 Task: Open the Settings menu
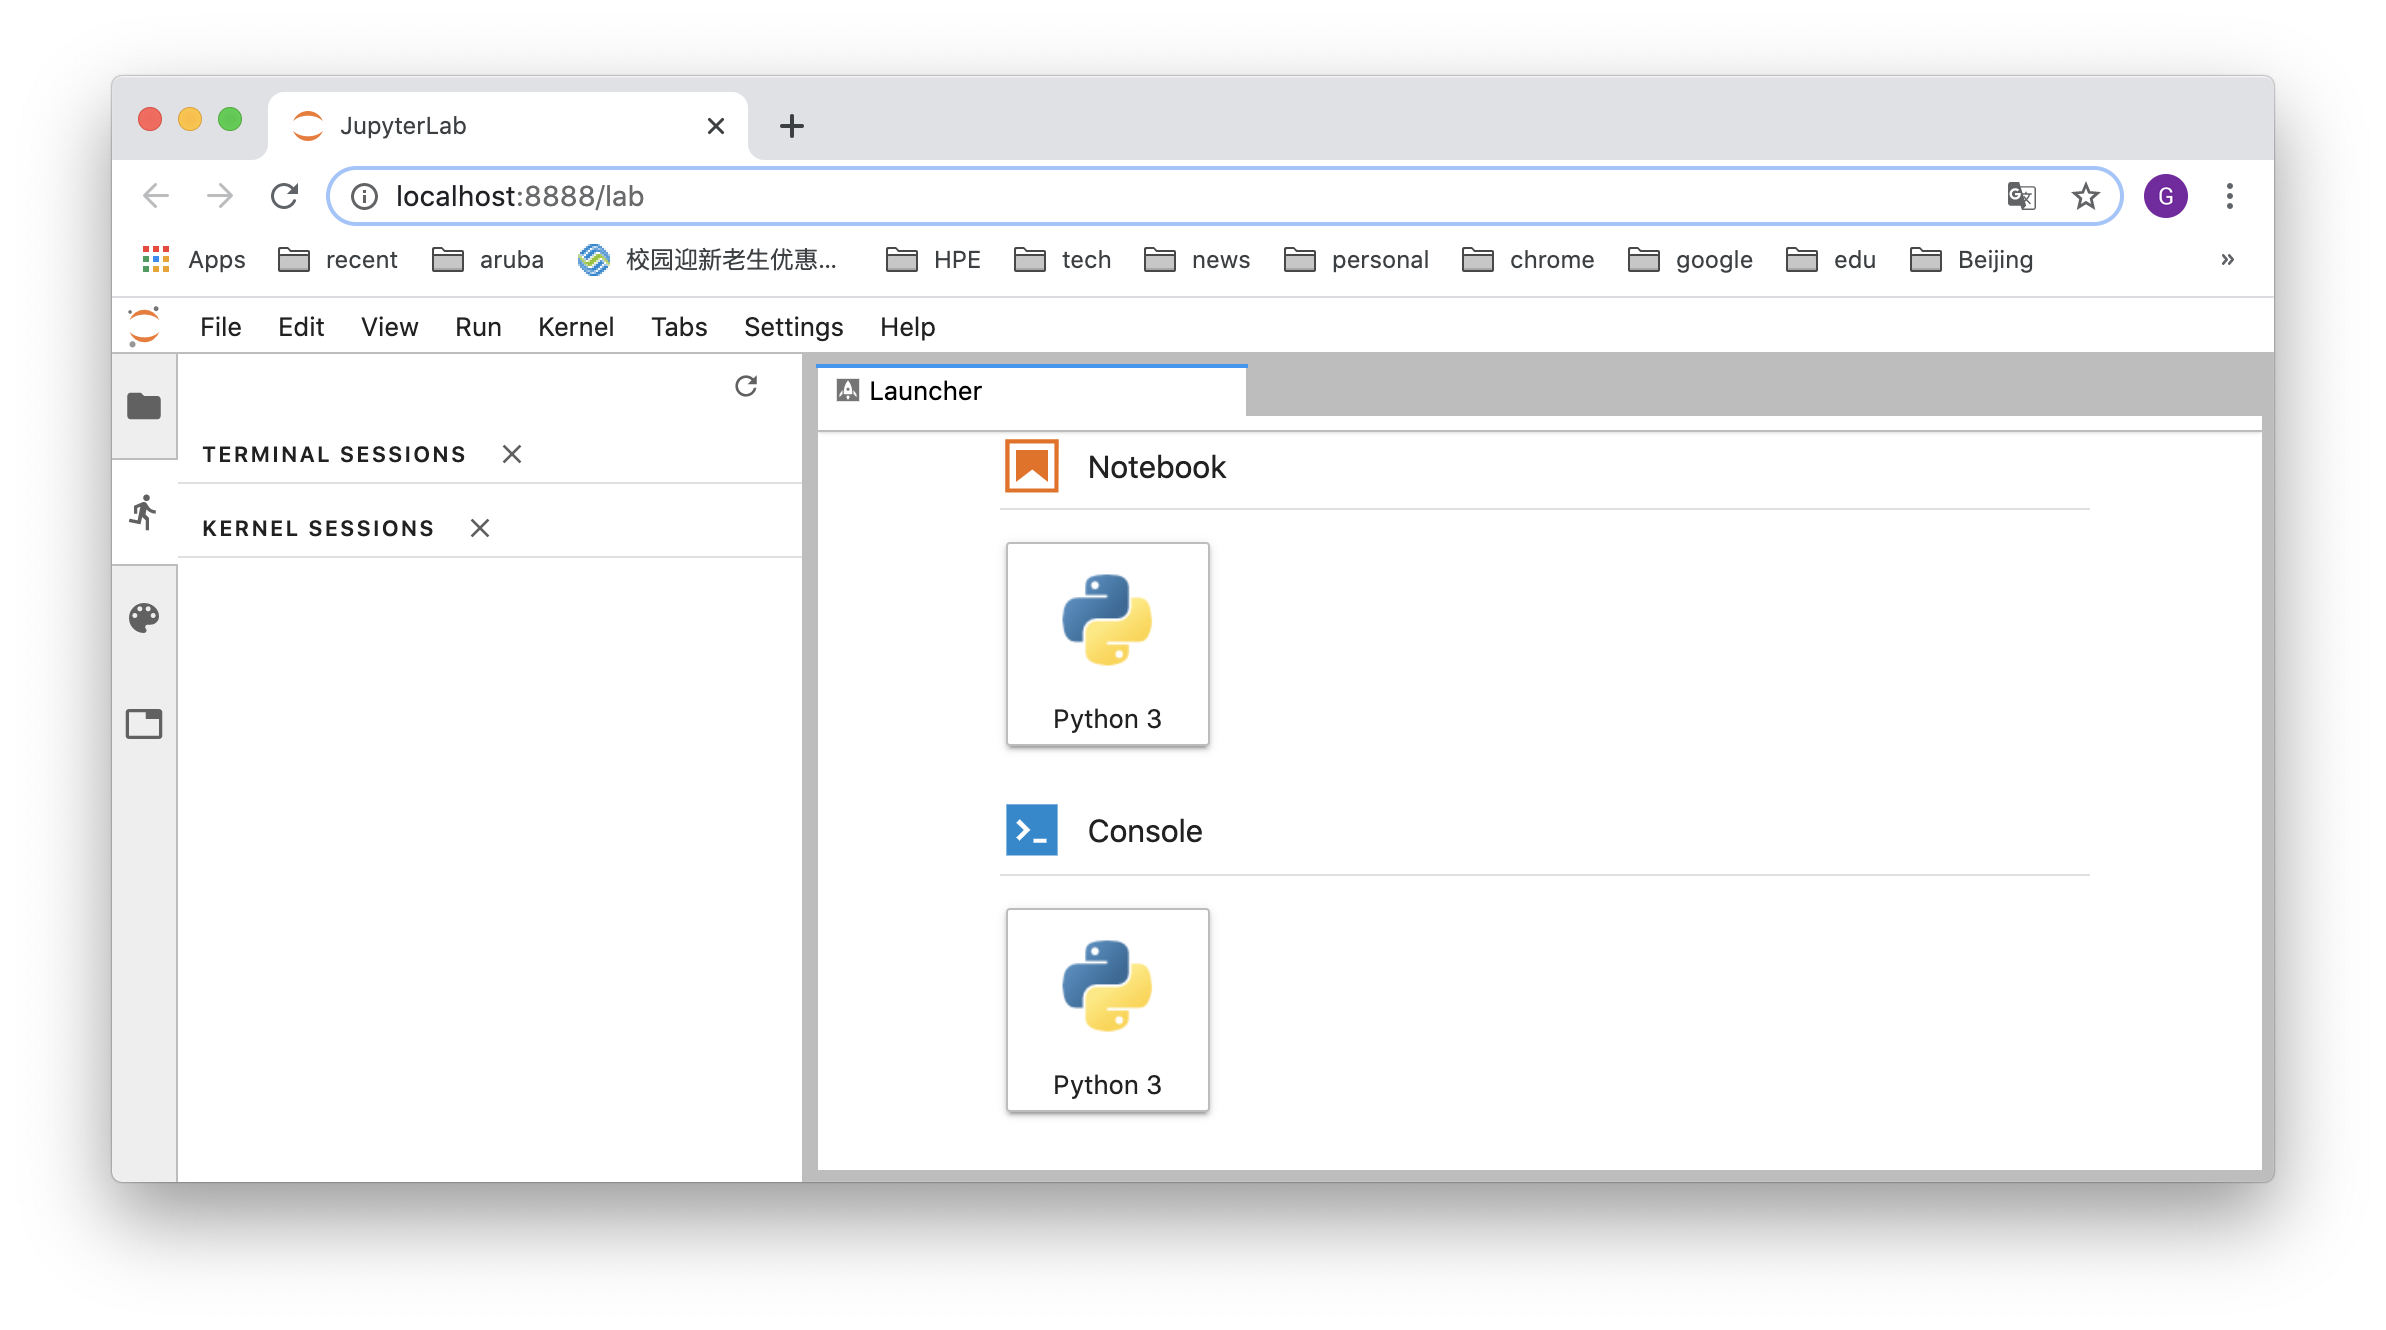[x=793, y=327]
